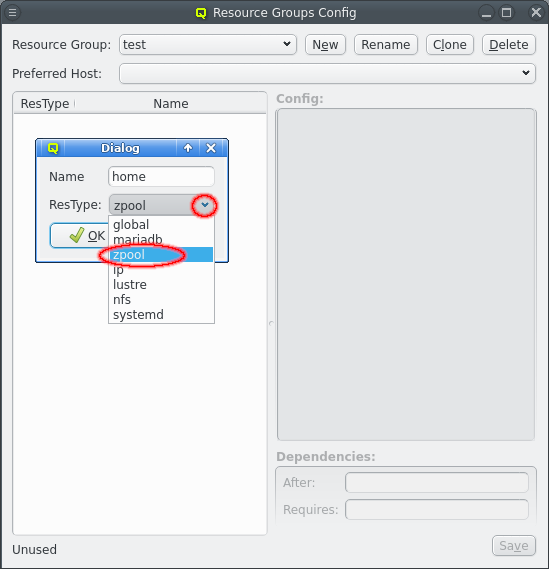Open the window menu hamburger icon
The height and width of the screenshot is (569, 549).
tap(12, 13)
